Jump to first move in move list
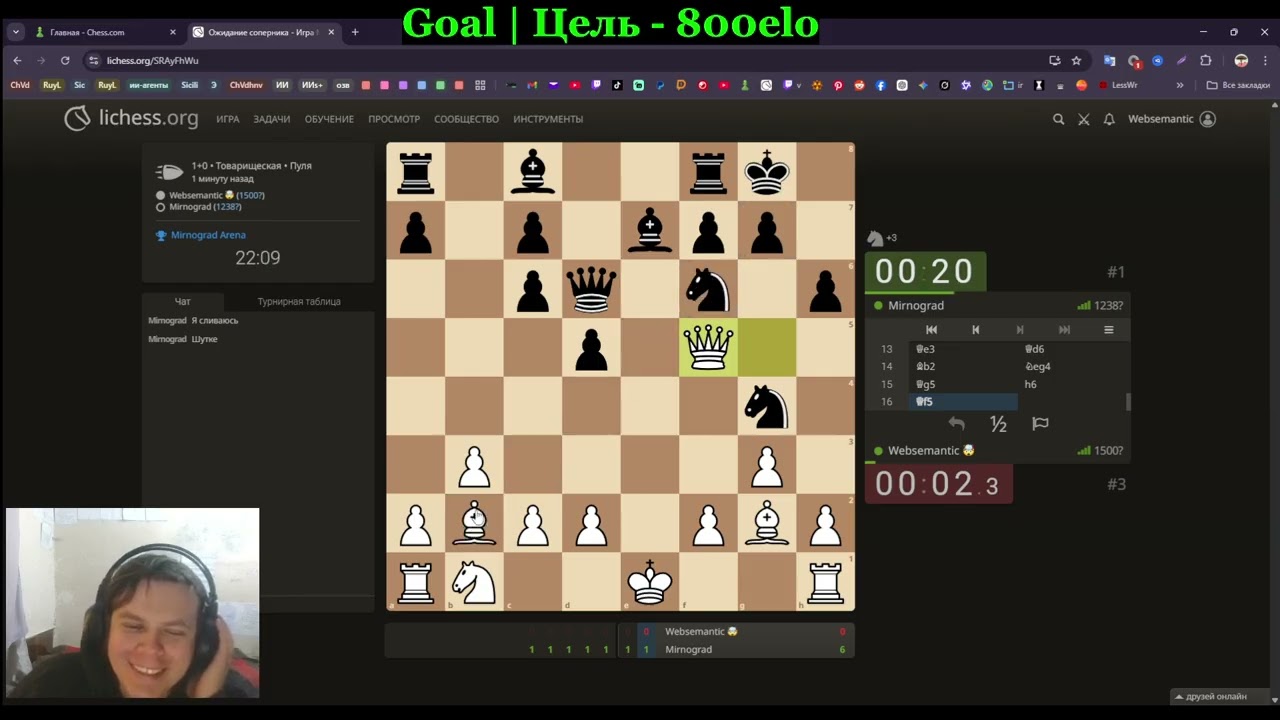 tap(931, 330)
